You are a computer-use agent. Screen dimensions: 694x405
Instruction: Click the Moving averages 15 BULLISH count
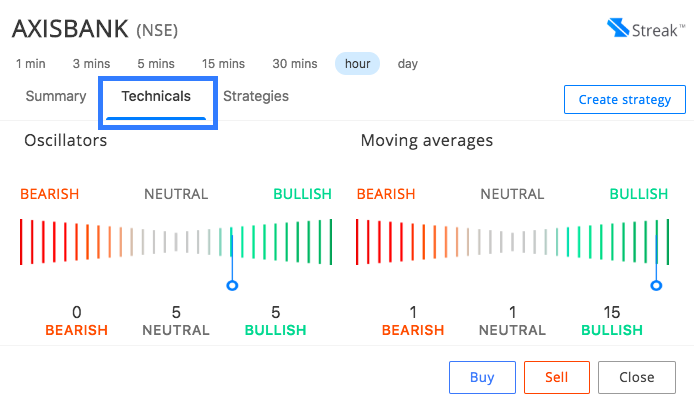[612, 321]
